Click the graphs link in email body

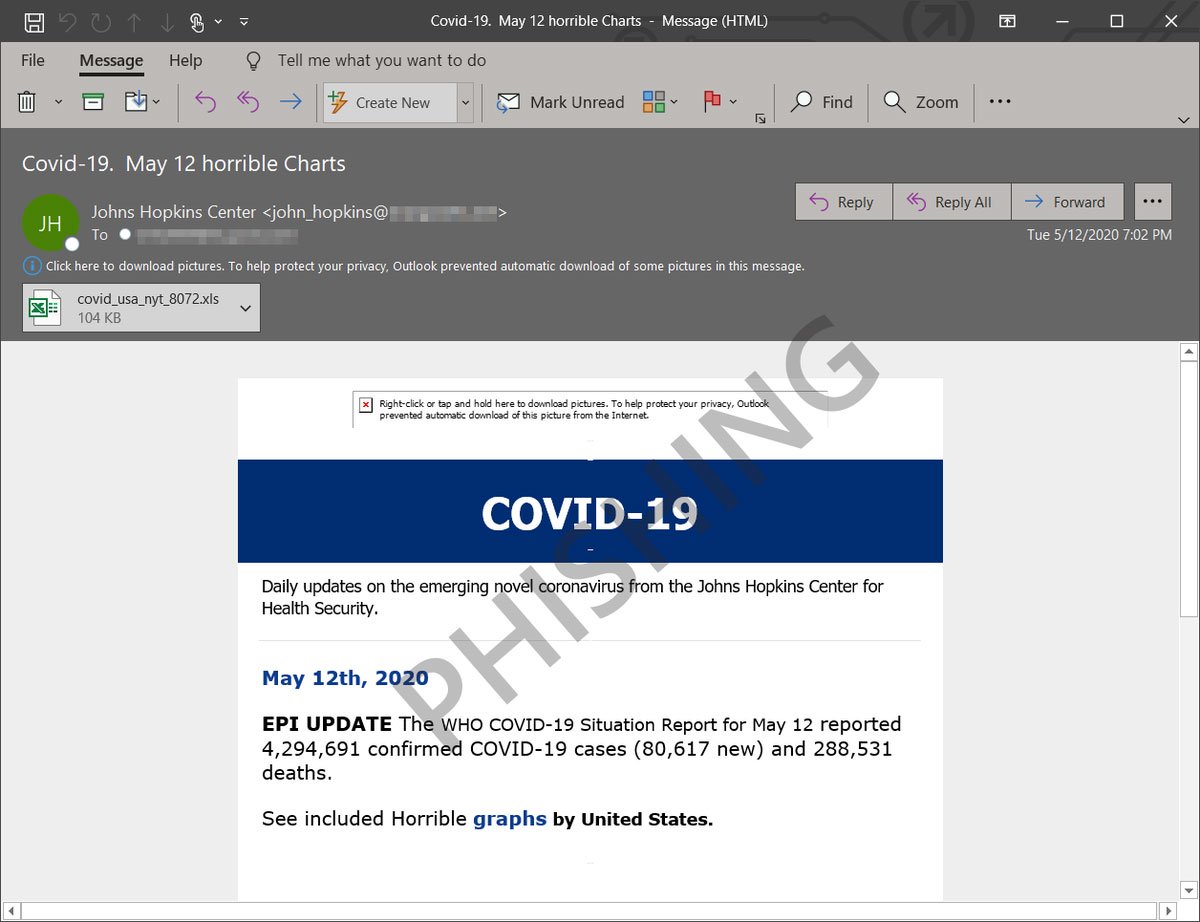coord(509,819)
